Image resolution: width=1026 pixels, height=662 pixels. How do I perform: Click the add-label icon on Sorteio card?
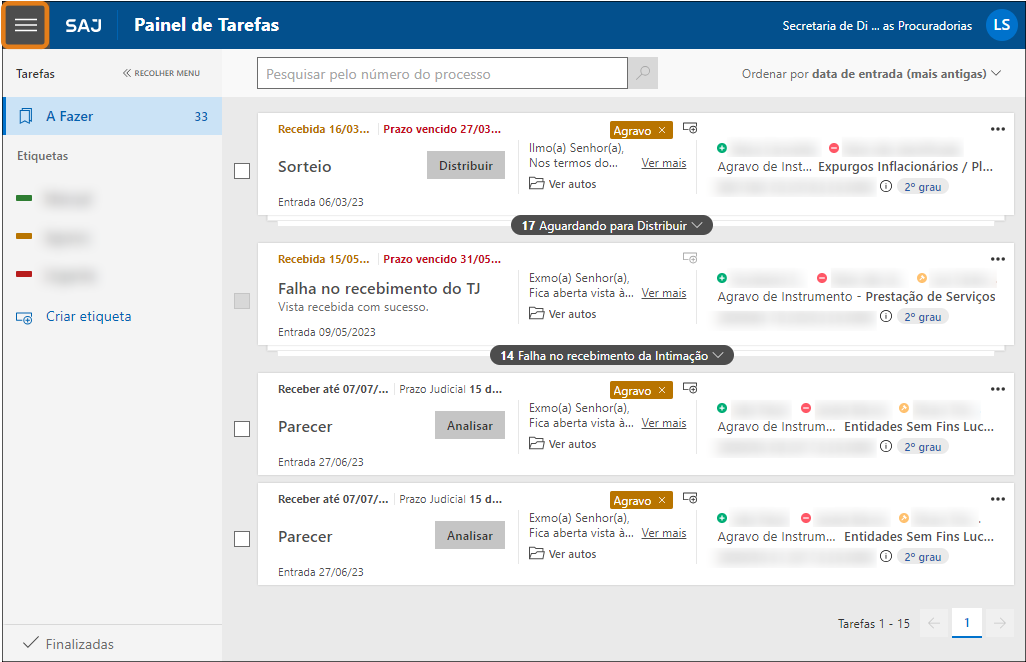[690, 128]
